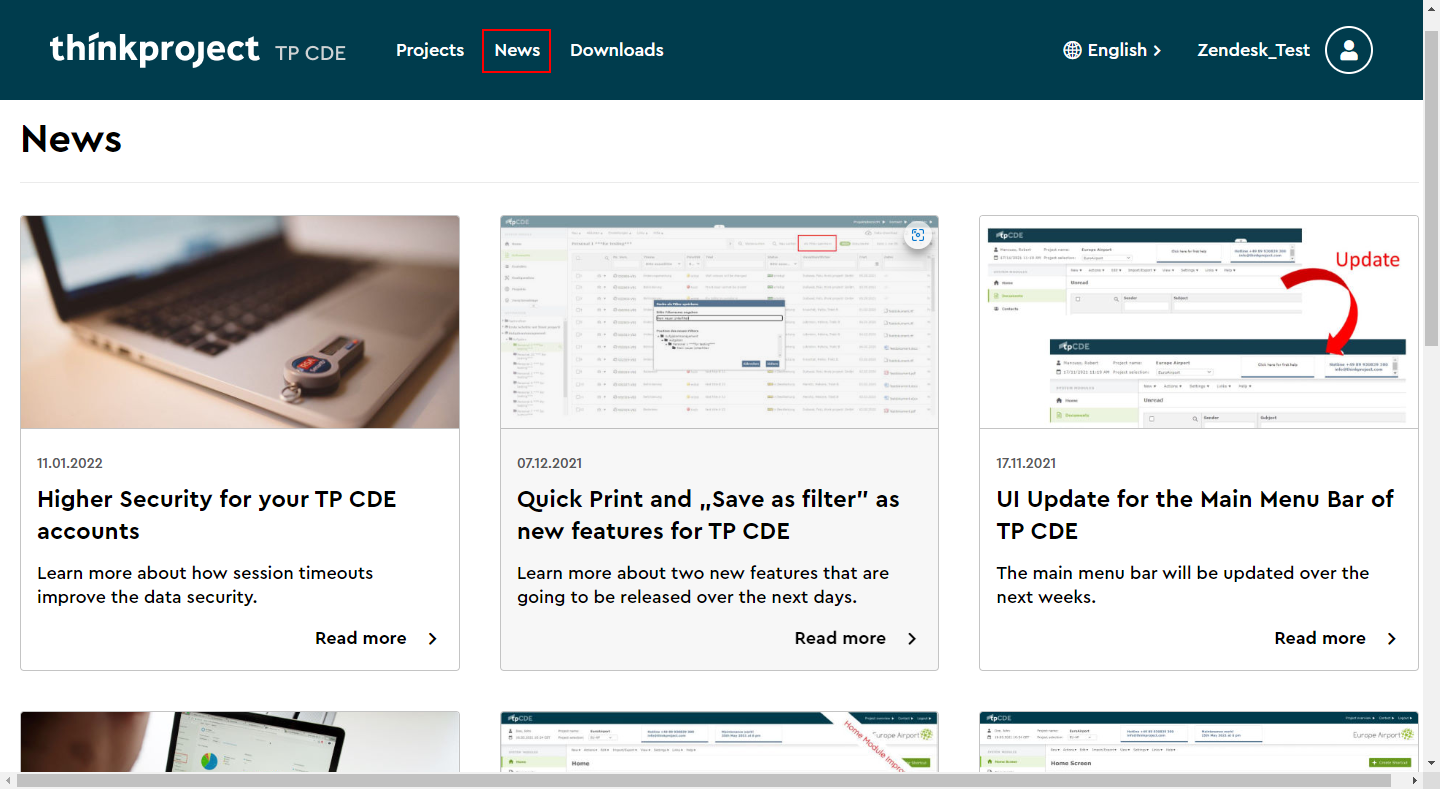The image size is (1440, 789).
Task: Open the Projects menu item
Action: click(x=430, y=50)
